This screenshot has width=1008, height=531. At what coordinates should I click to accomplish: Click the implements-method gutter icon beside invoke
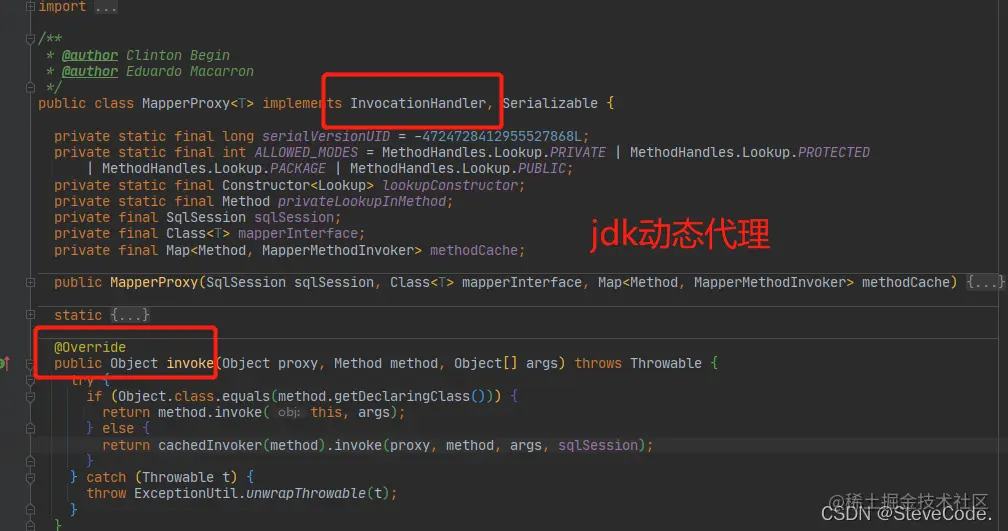[4, 364]
